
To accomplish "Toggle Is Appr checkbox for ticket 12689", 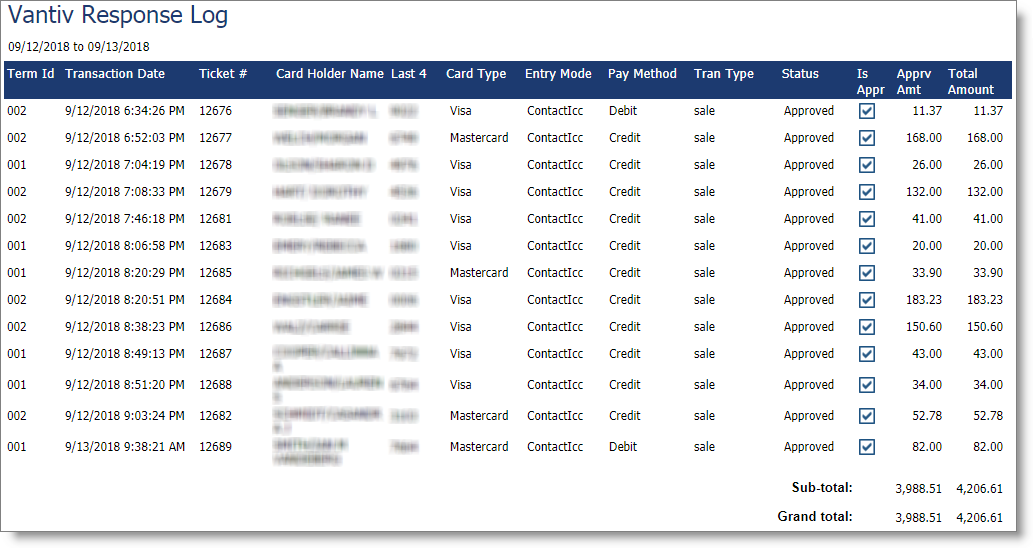I will [x=867, y=447].
